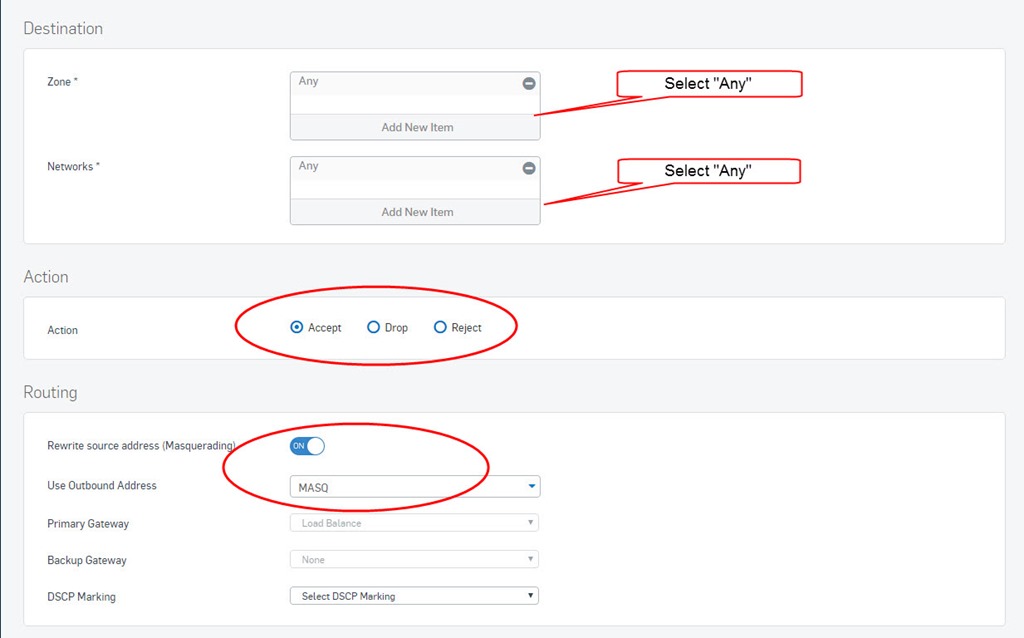Click the "Networks *" field label

tap(74, 167)
